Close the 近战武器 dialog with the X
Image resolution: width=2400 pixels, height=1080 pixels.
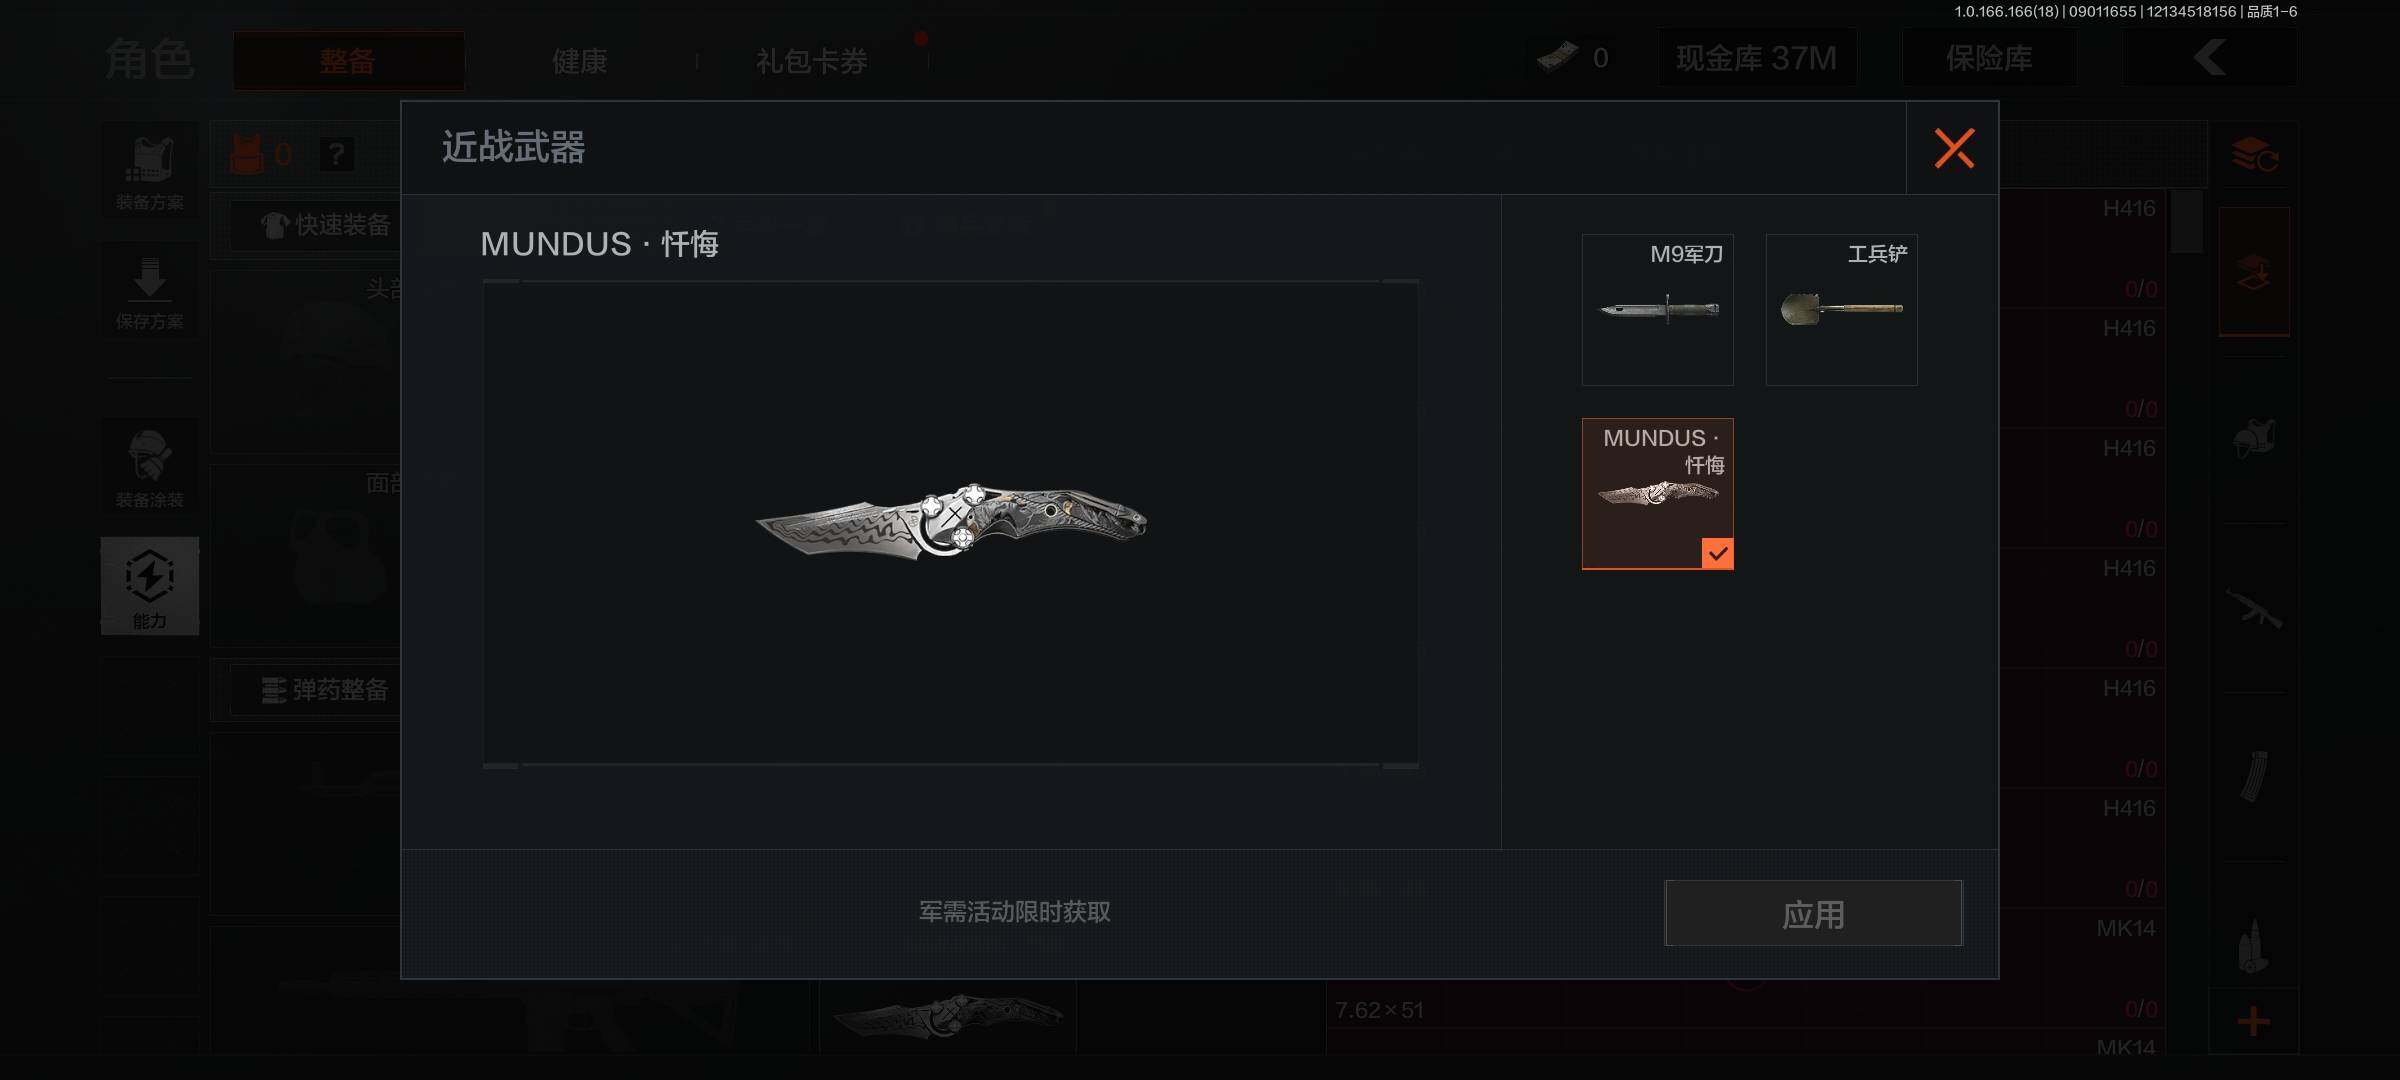(x=1953, y=148)
